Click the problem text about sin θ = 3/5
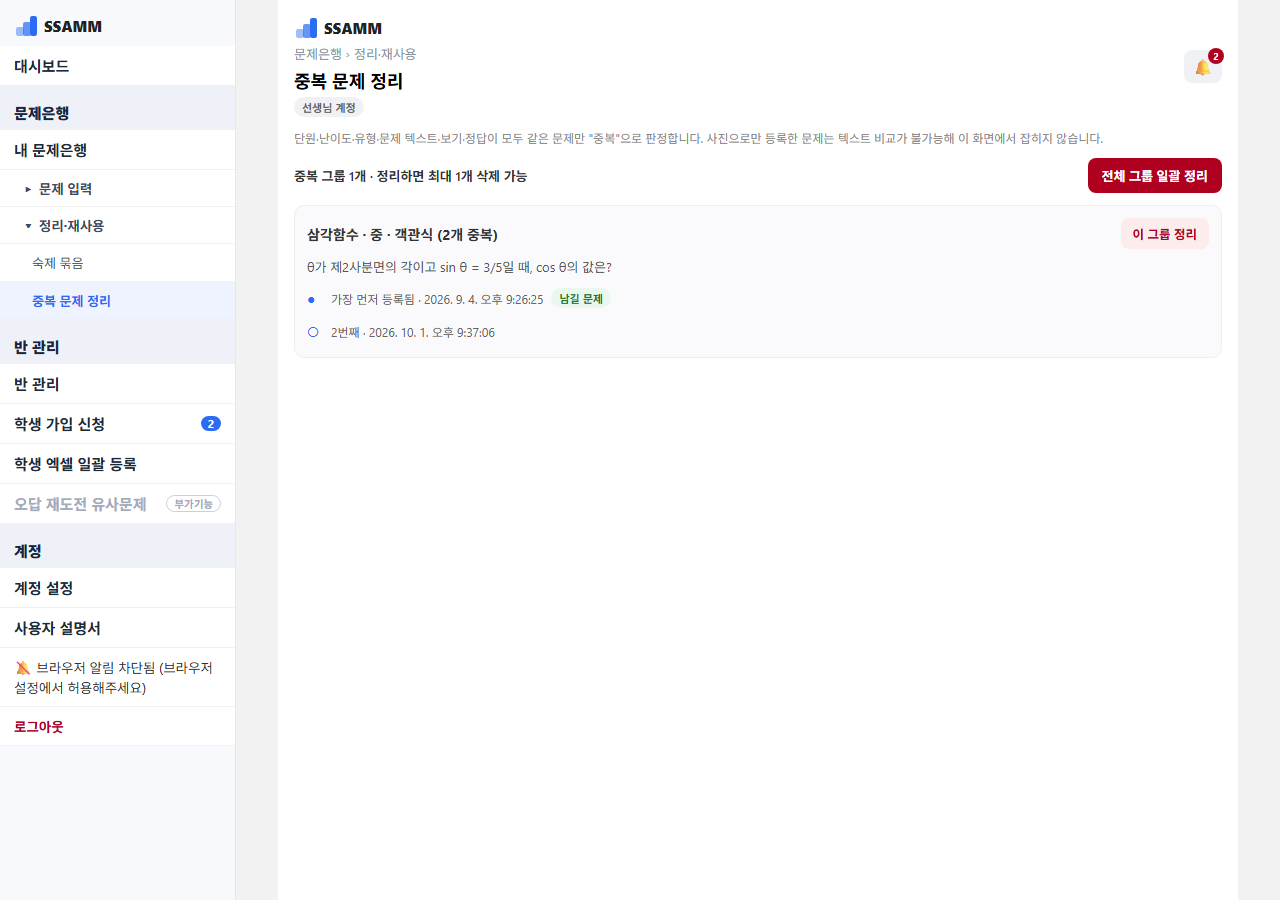This screenshot has width=1280, height=900. click(459, 267)
